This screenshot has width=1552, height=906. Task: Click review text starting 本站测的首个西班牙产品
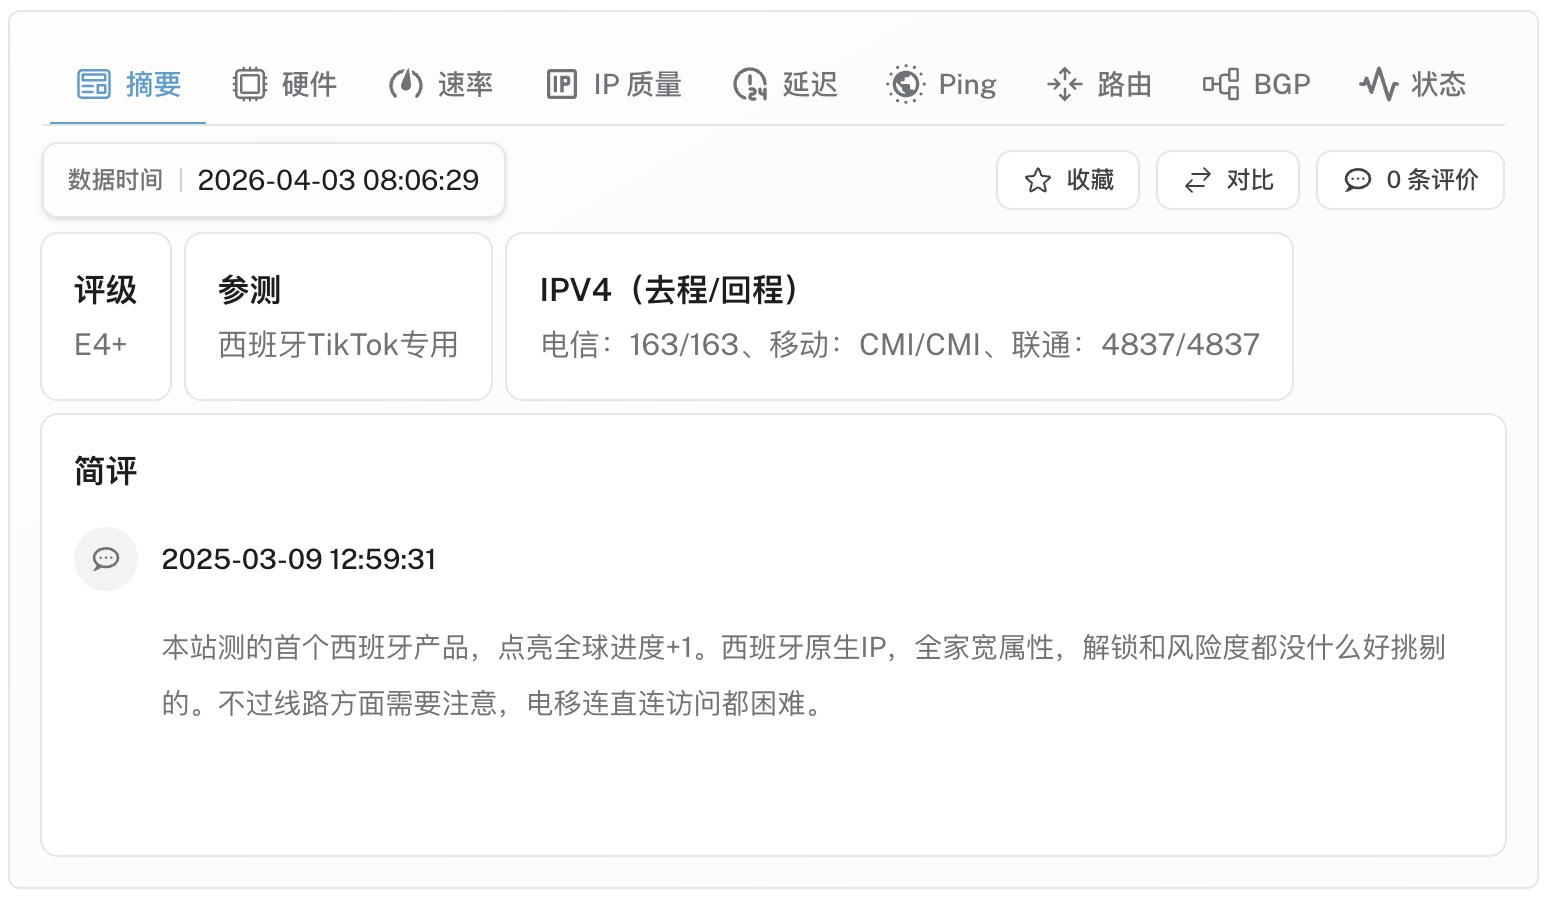click(804, 648)
